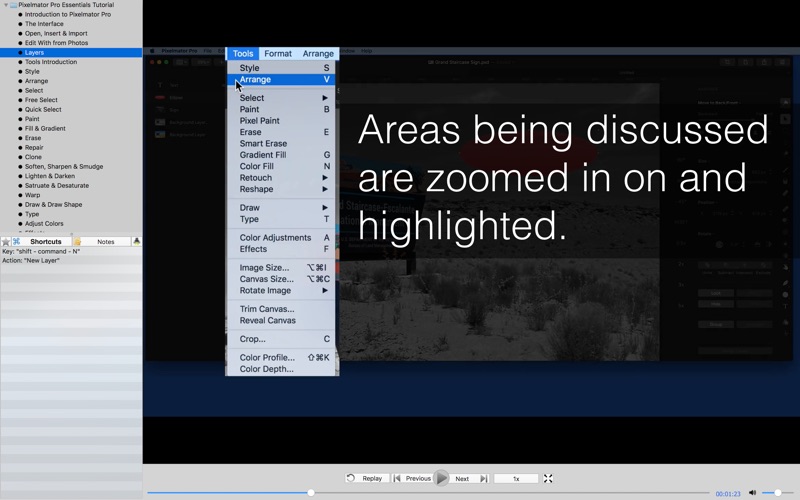
Task: Select Adjust Colors chapter
Action: pyautogui.click(x=44, y=223)
